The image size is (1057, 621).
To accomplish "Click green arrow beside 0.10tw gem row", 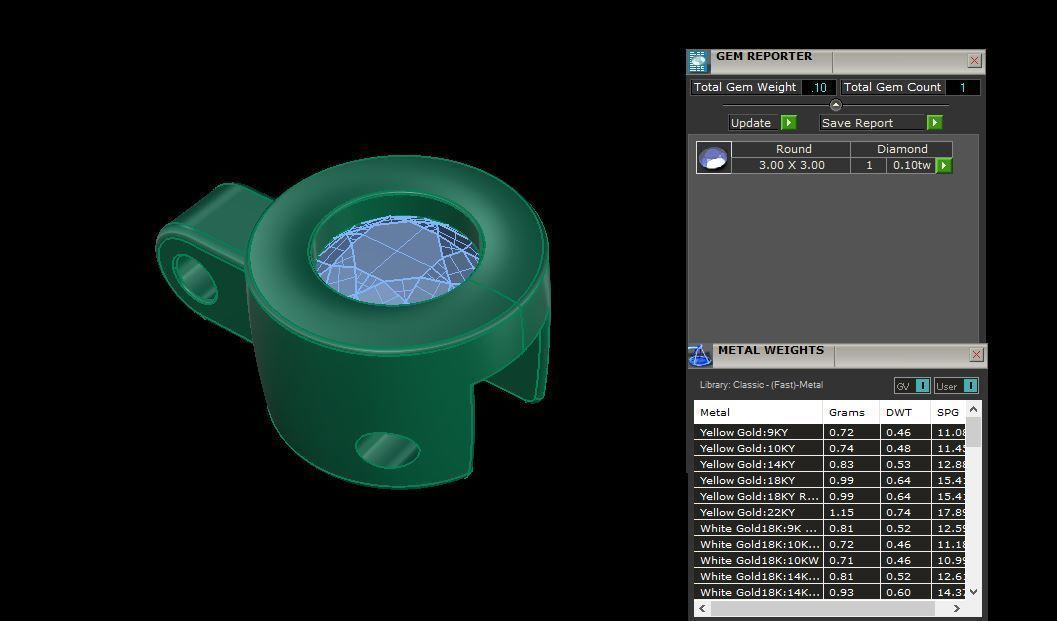I will point(944,165).
